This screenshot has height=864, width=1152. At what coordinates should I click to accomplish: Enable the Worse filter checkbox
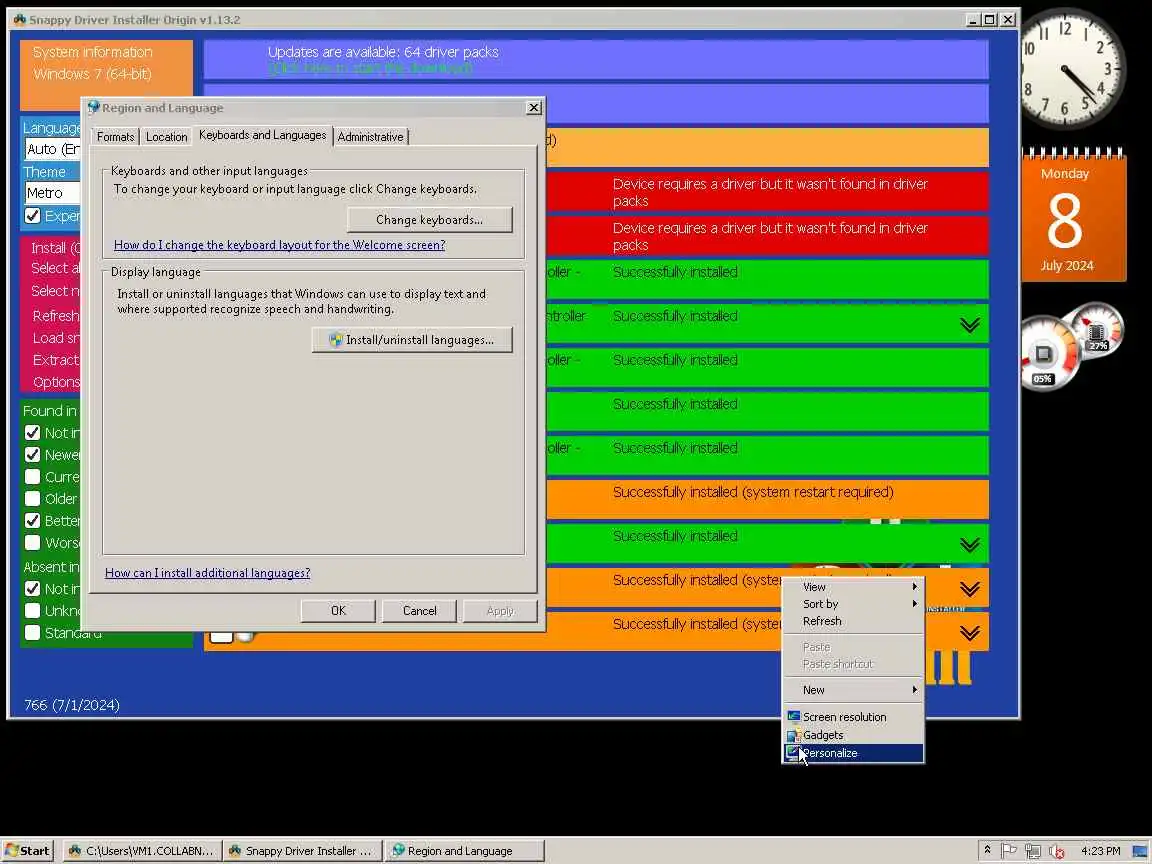coord(32,542)
